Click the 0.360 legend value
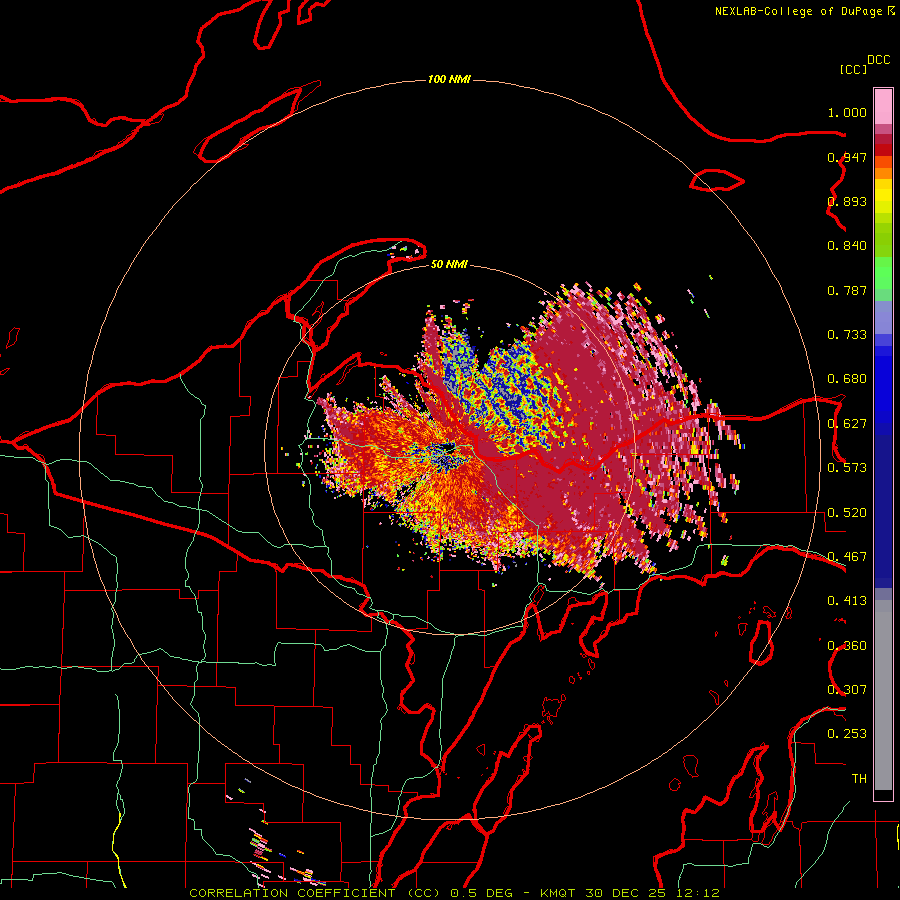Viewport: 900px width, 900px height. click(847, 646)
